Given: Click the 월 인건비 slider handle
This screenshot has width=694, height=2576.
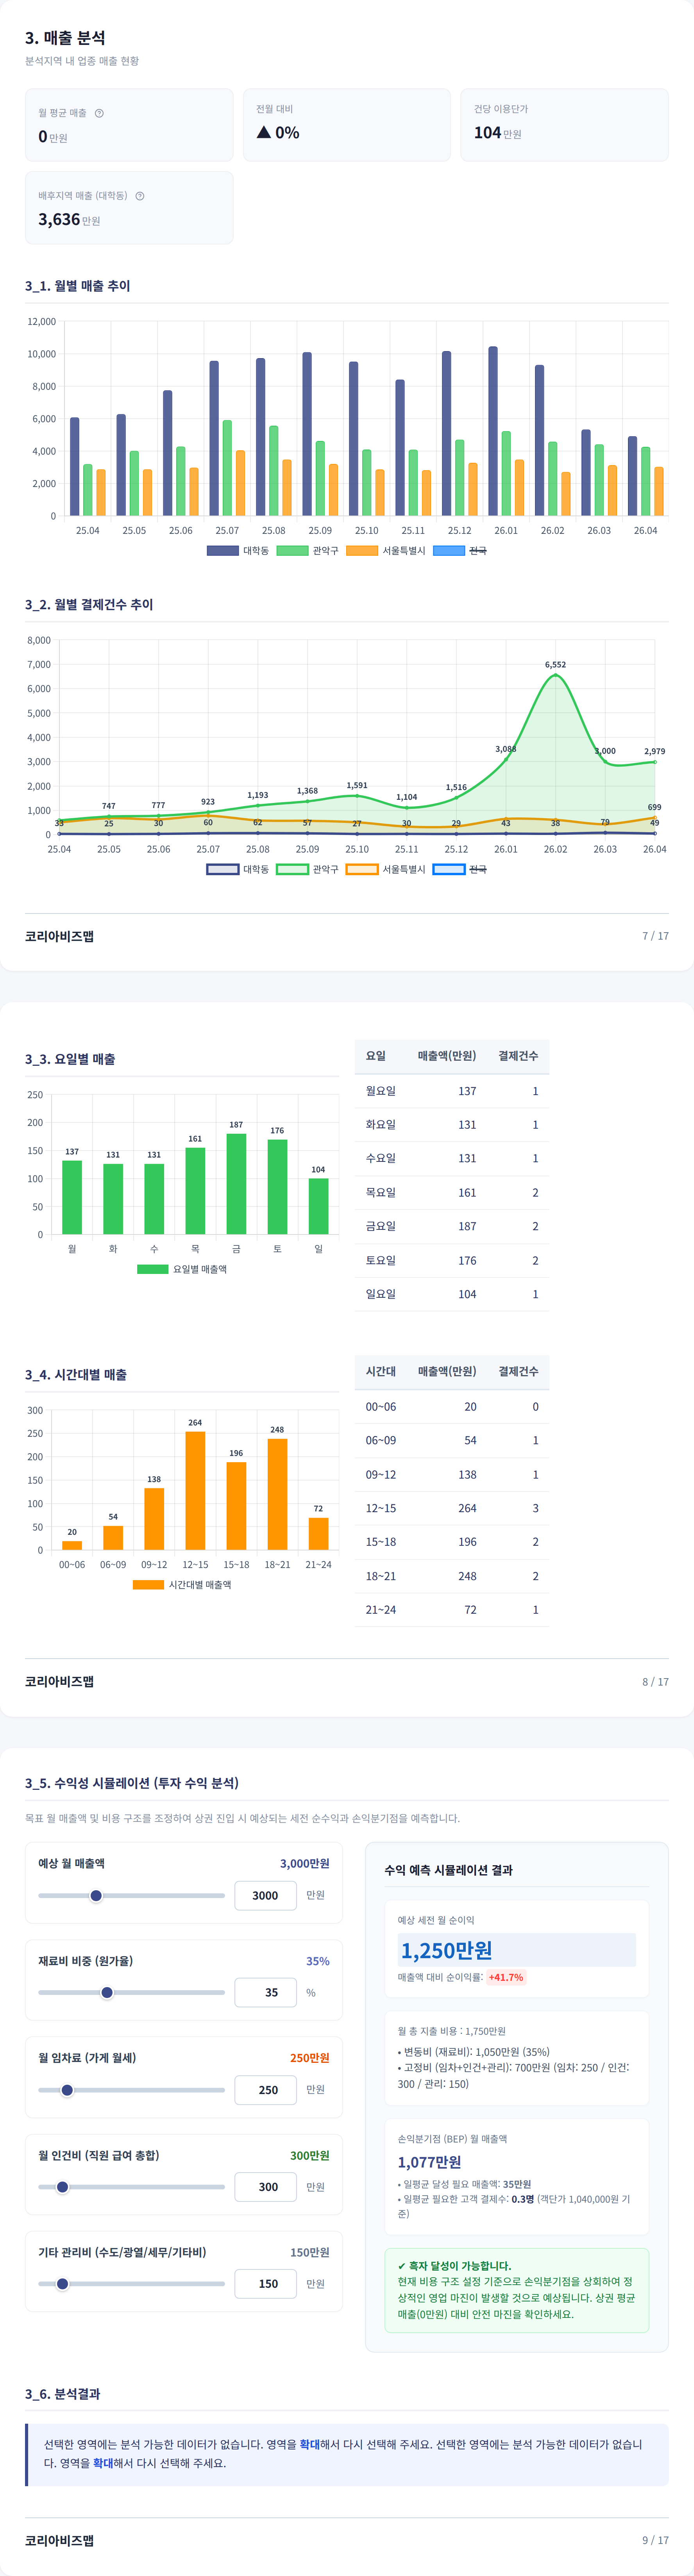Looking at the screenshot, I should (62, 2187).
